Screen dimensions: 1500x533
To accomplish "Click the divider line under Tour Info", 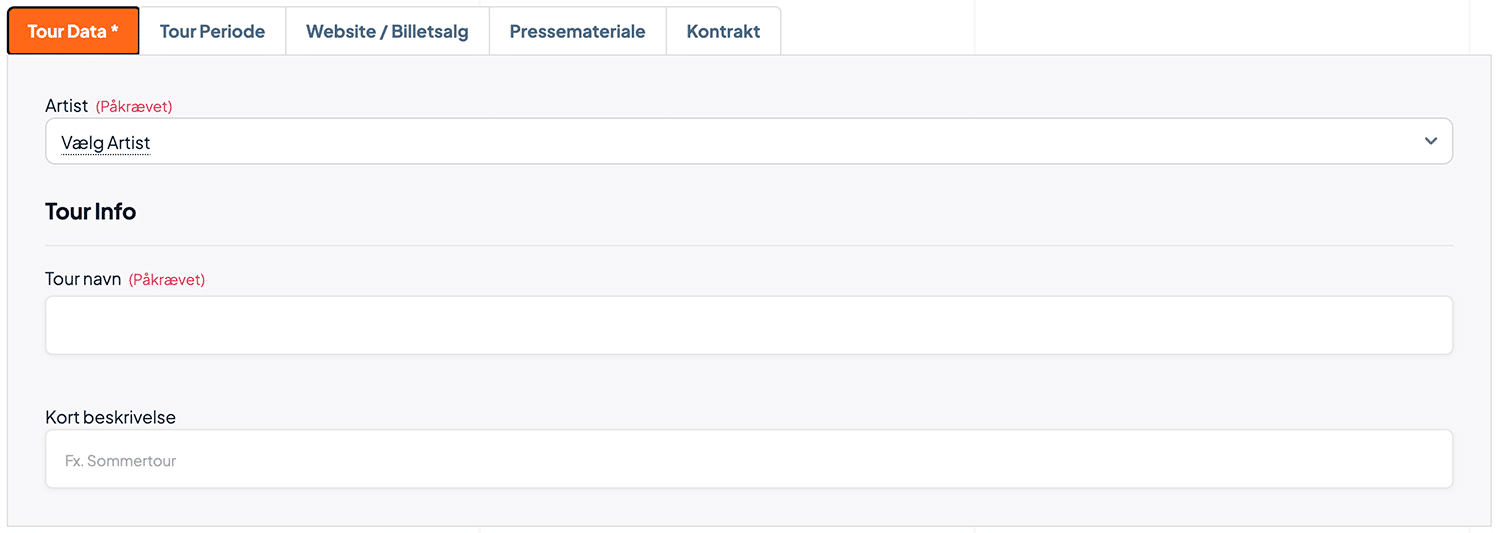I will click(749, 245).
